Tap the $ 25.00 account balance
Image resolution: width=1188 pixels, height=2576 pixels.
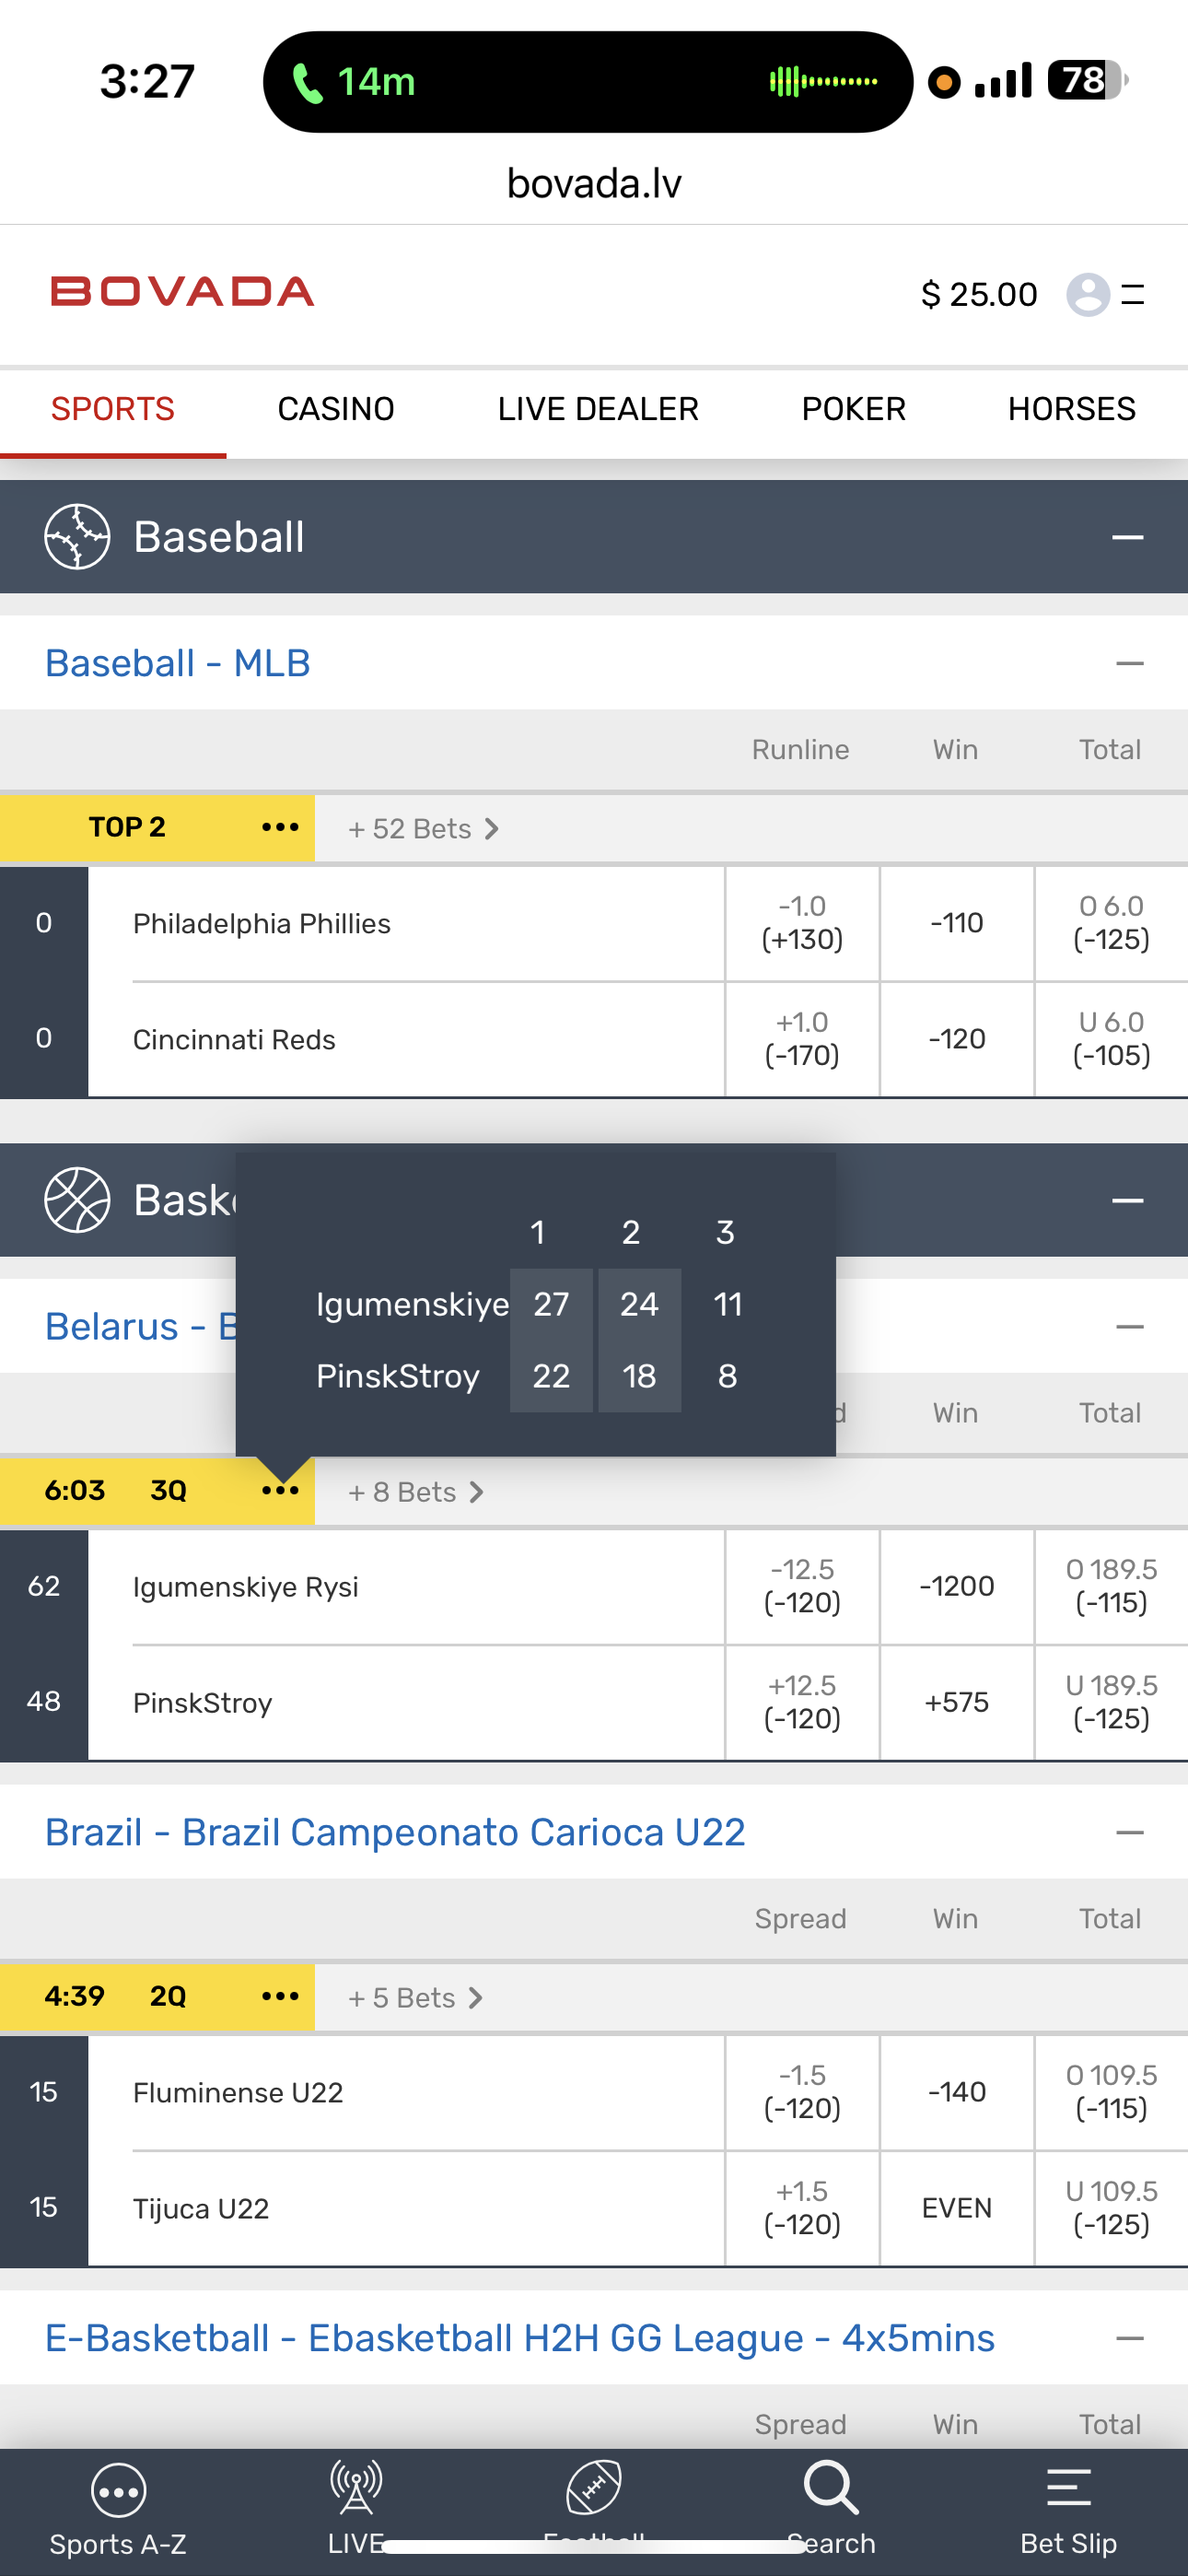978,294
